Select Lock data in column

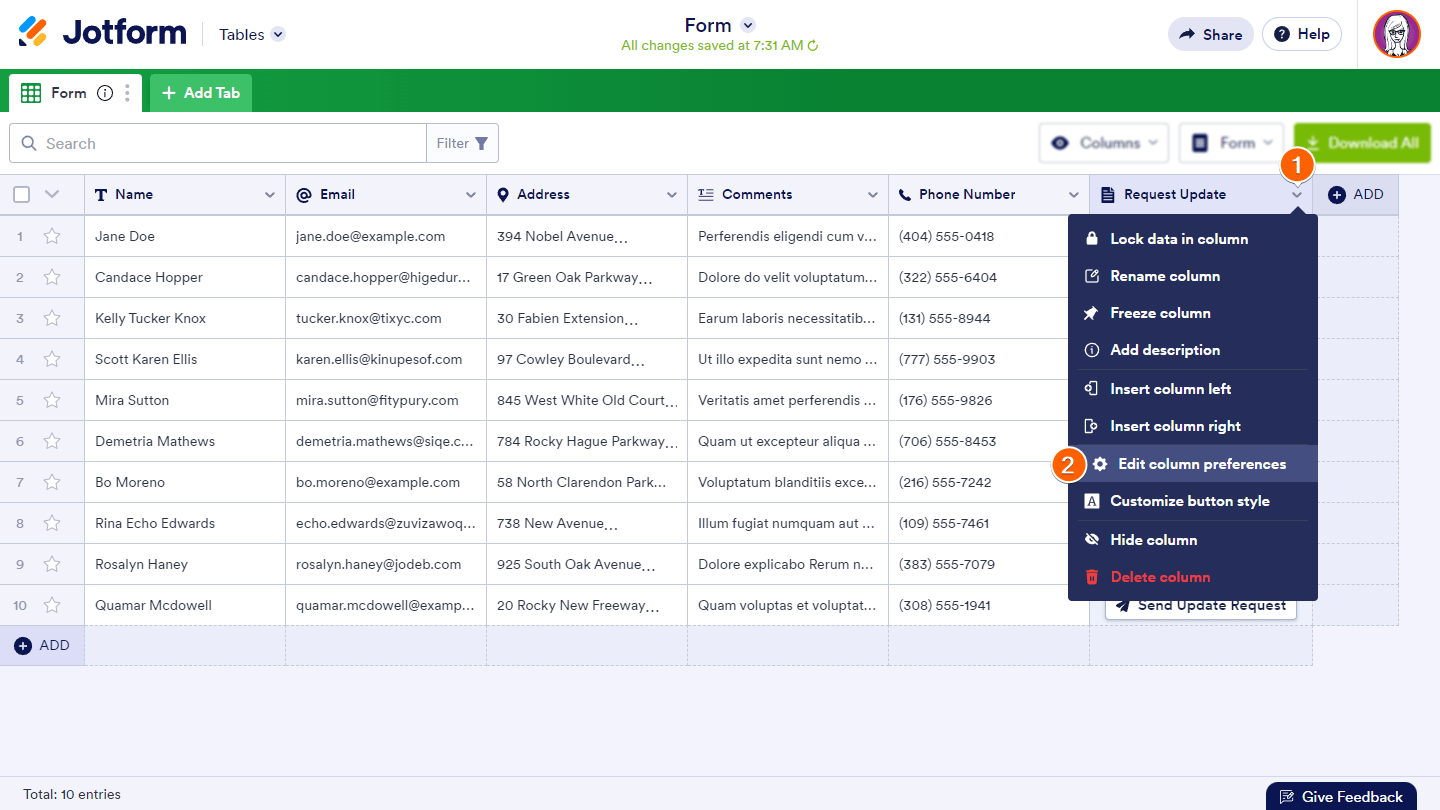[1192, 239]
